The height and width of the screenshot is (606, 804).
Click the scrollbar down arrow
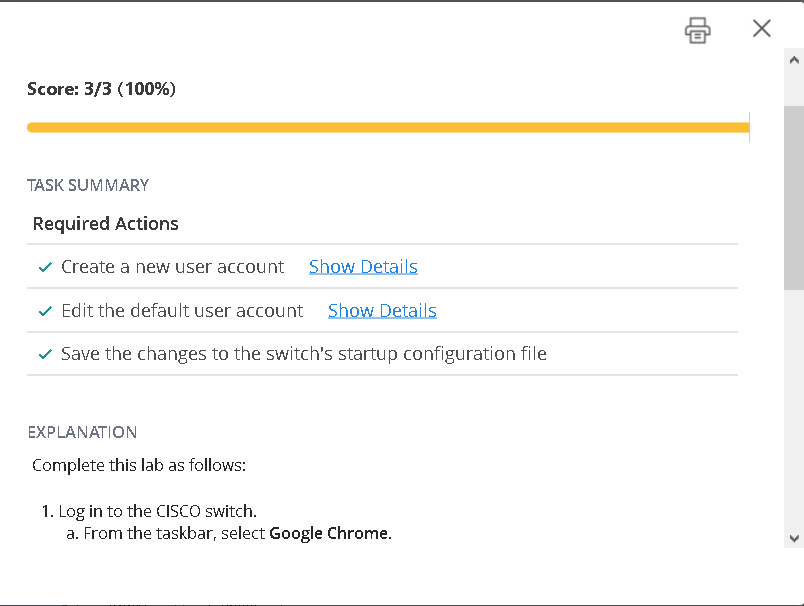[794, 538]
